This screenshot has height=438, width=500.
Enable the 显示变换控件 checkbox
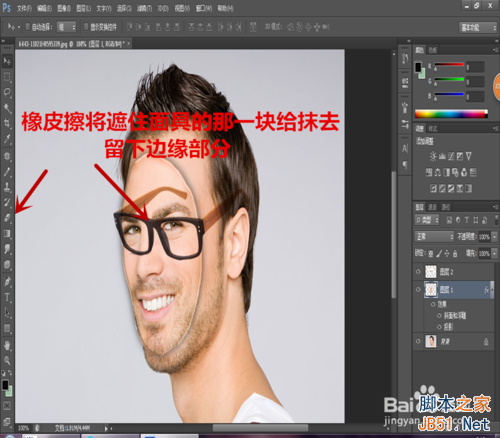pyautogui.click(x=86, y=27)
